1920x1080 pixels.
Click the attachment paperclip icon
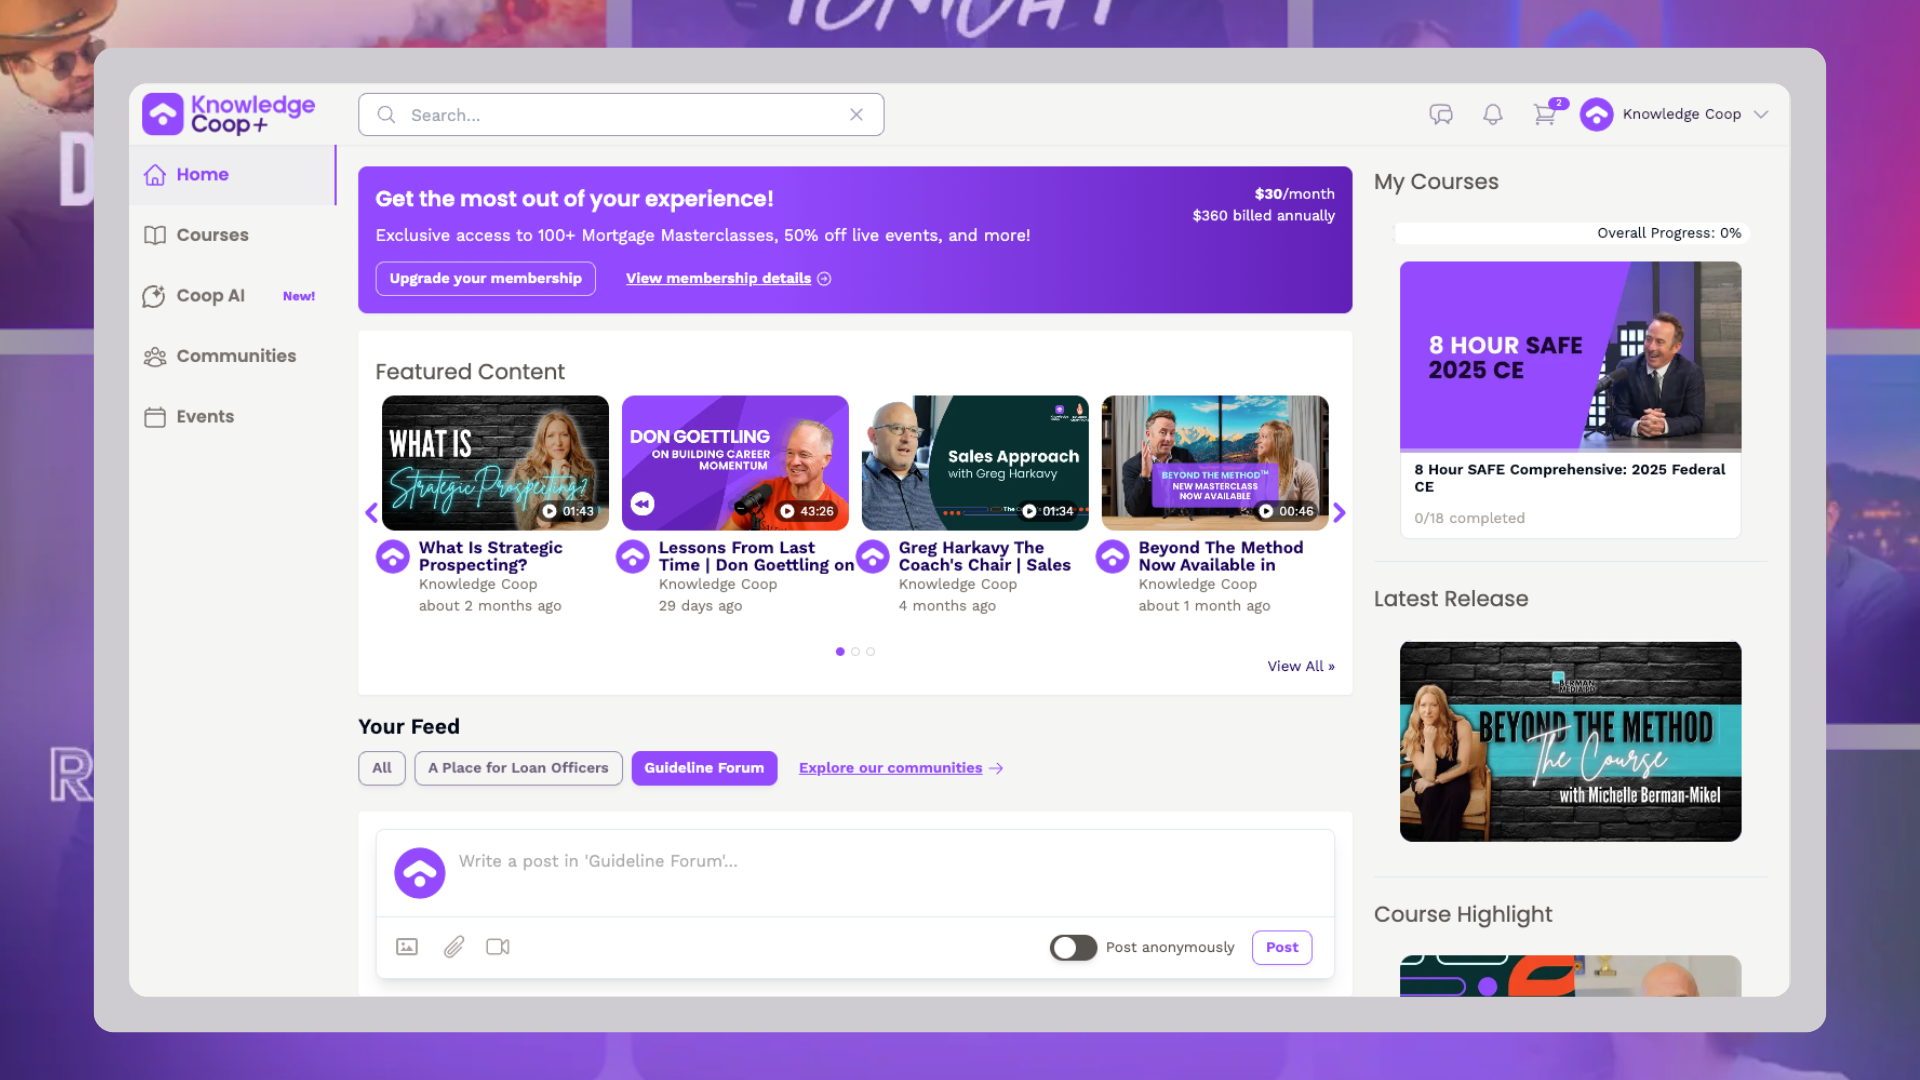click(454, 947)
